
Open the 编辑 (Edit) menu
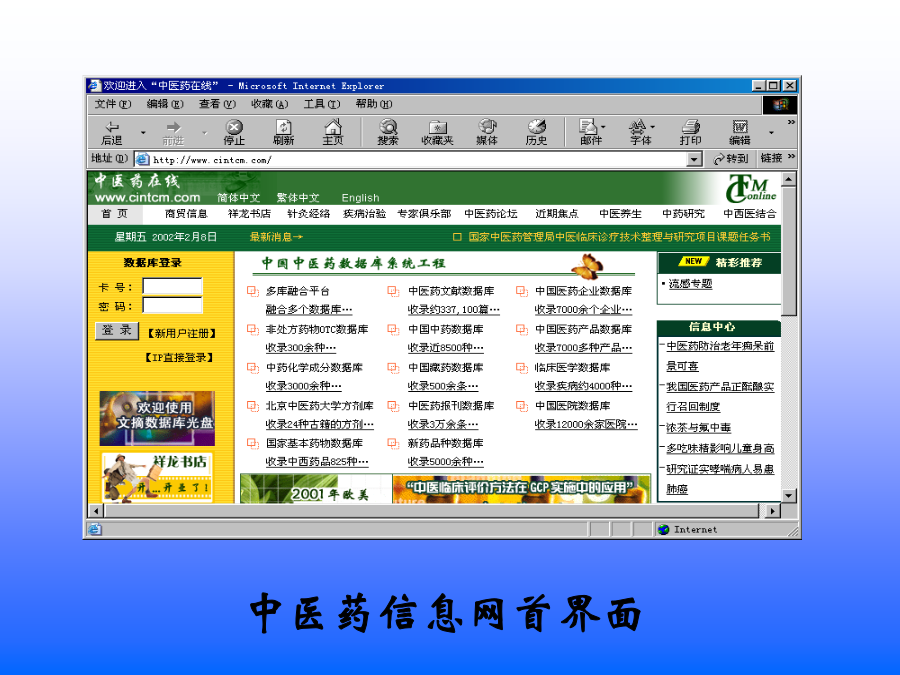(x=165, y=104)
